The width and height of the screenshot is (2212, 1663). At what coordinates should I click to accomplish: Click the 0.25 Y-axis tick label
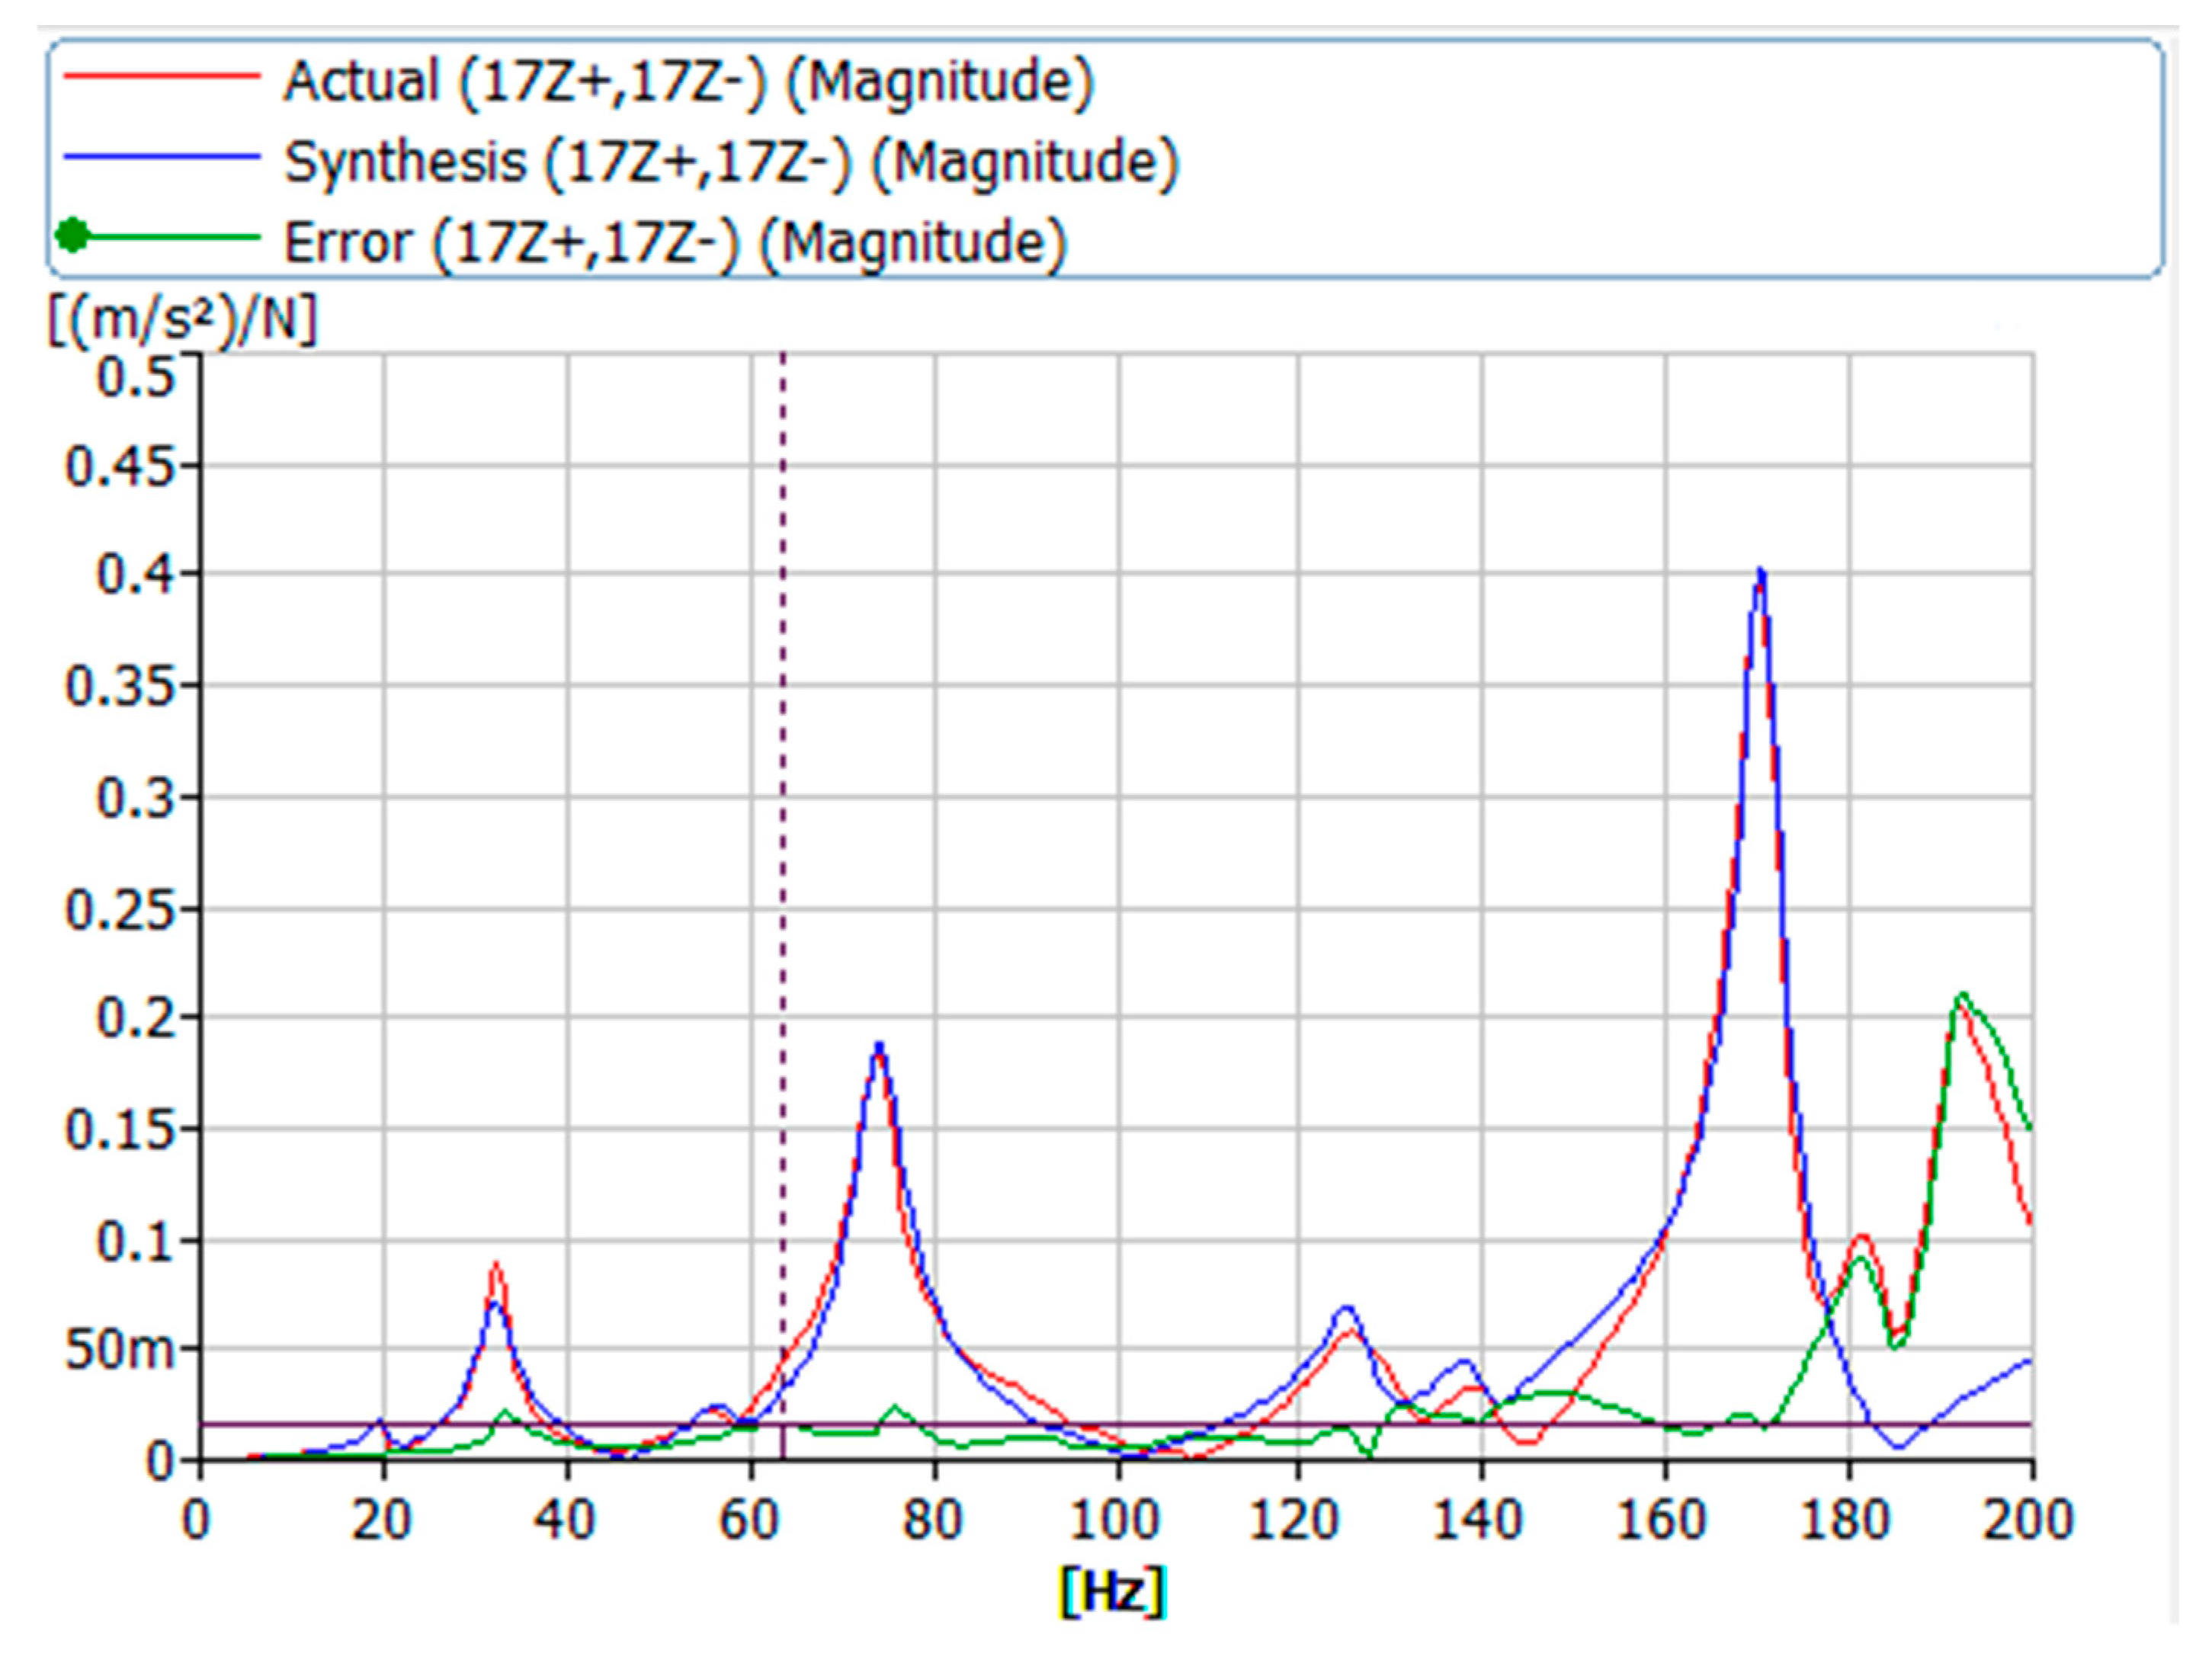point(121,910)
